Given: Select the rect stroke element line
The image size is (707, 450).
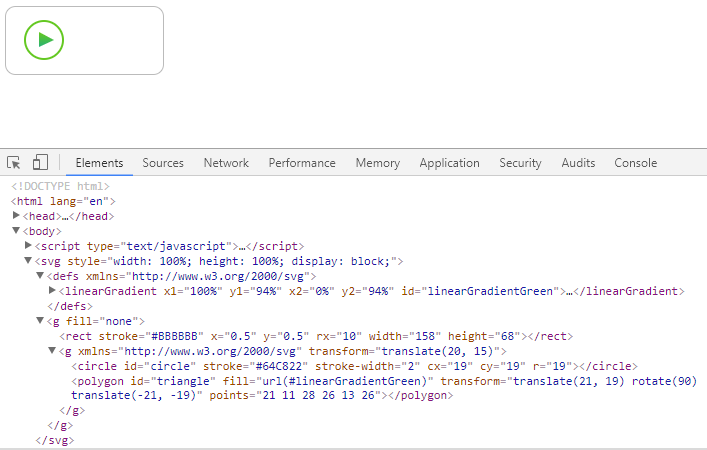Looking at the screenshot, I should [x=316, y=336].
